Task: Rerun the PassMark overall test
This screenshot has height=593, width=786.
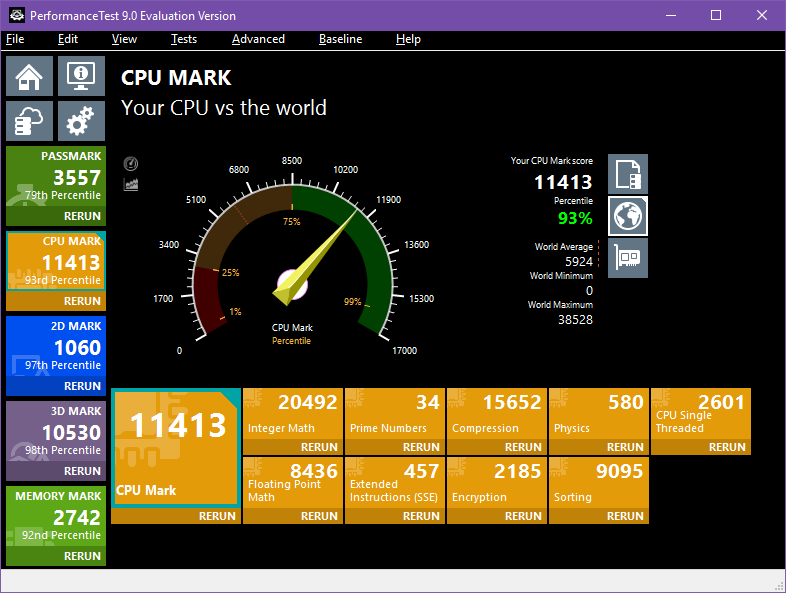Action: pyautogui.click(x=56, y=216)
